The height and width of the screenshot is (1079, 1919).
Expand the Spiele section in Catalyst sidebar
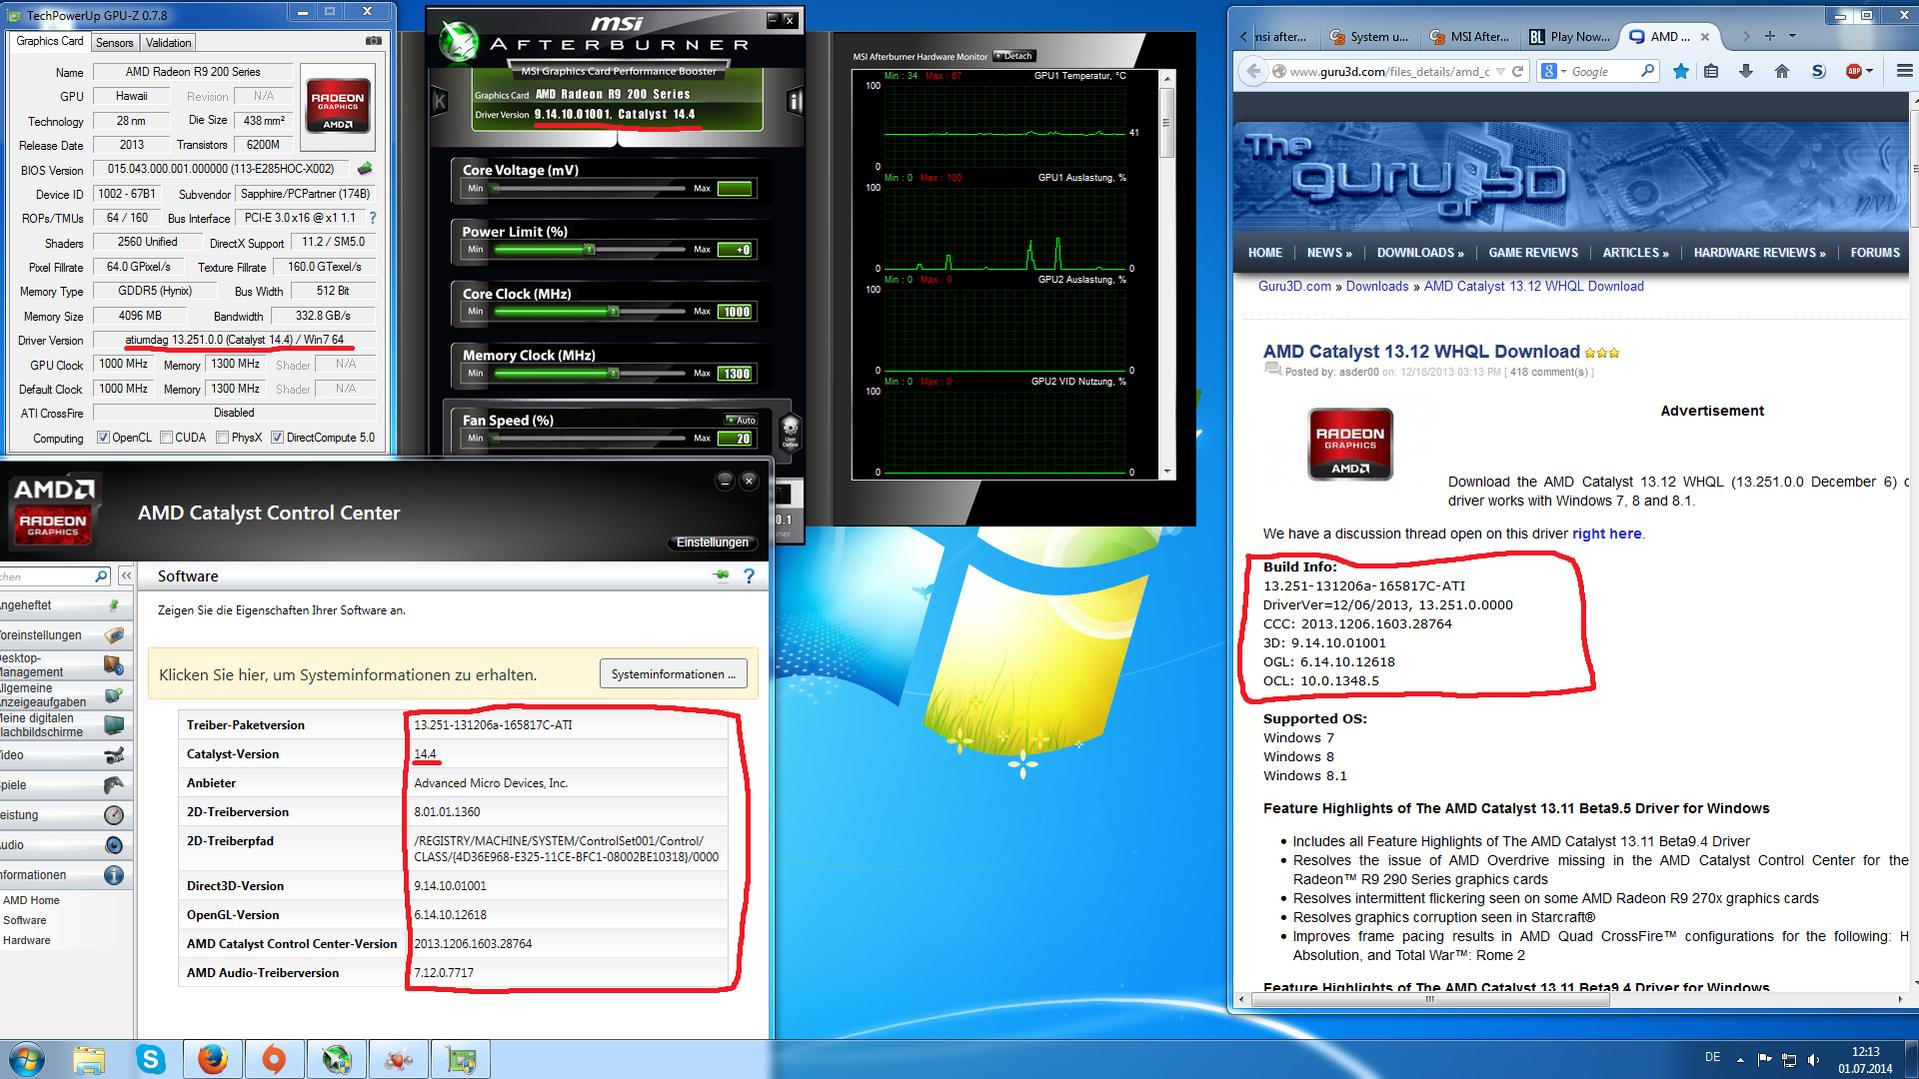[65, 785]
